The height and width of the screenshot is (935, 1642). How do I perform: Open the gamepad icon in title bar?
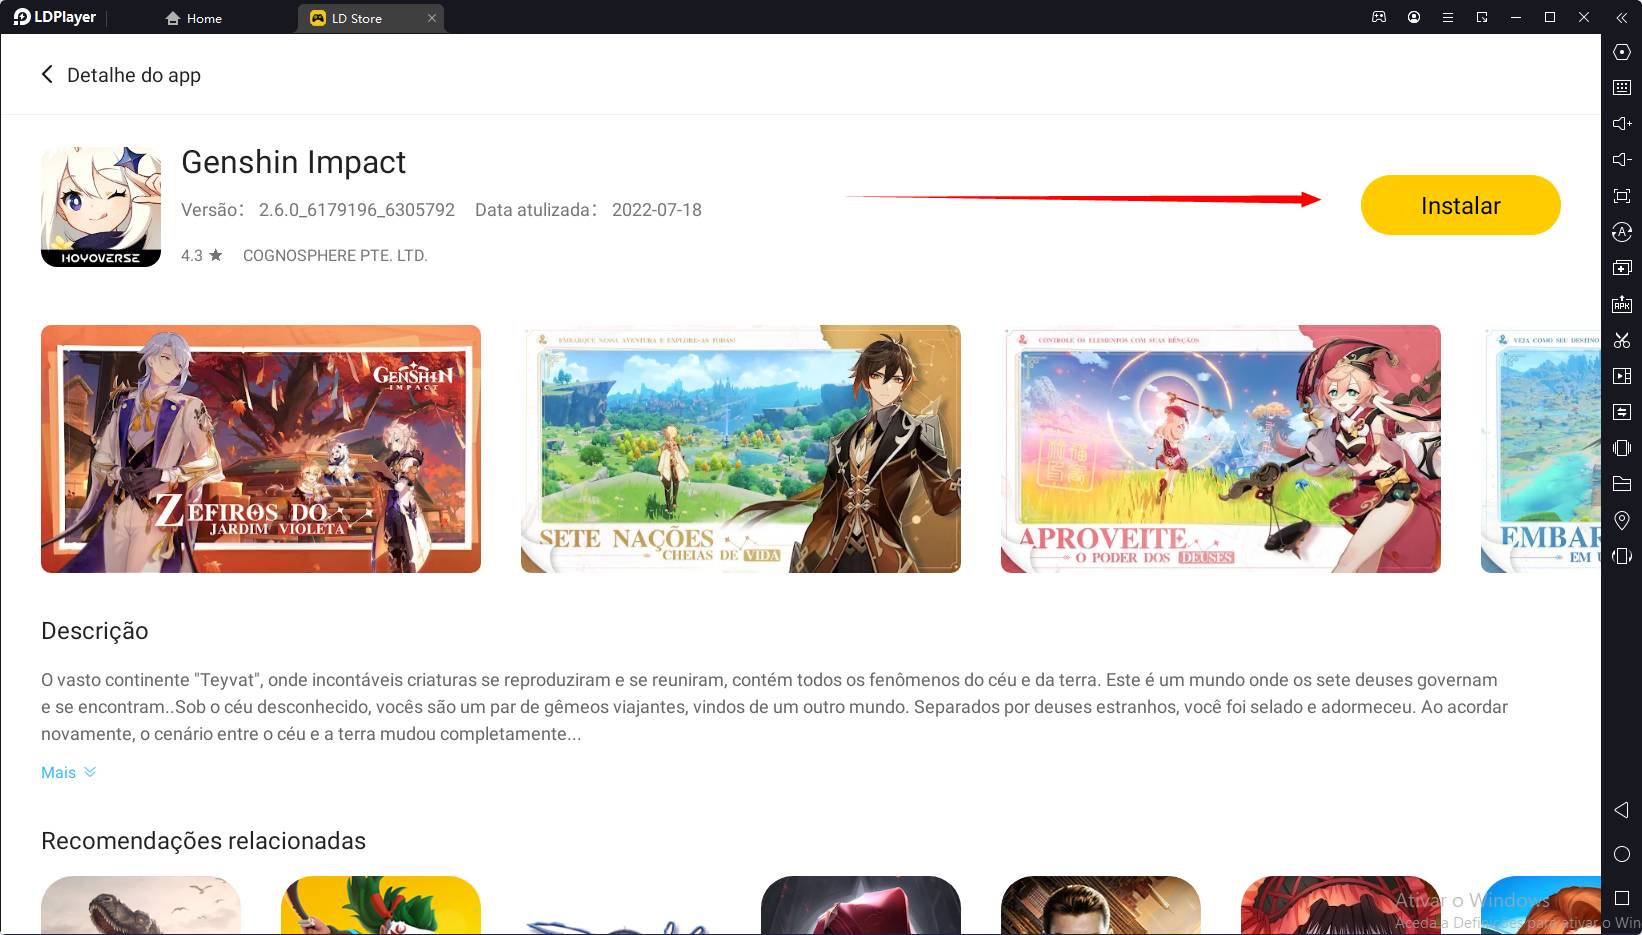click(x=1379, y=17)
